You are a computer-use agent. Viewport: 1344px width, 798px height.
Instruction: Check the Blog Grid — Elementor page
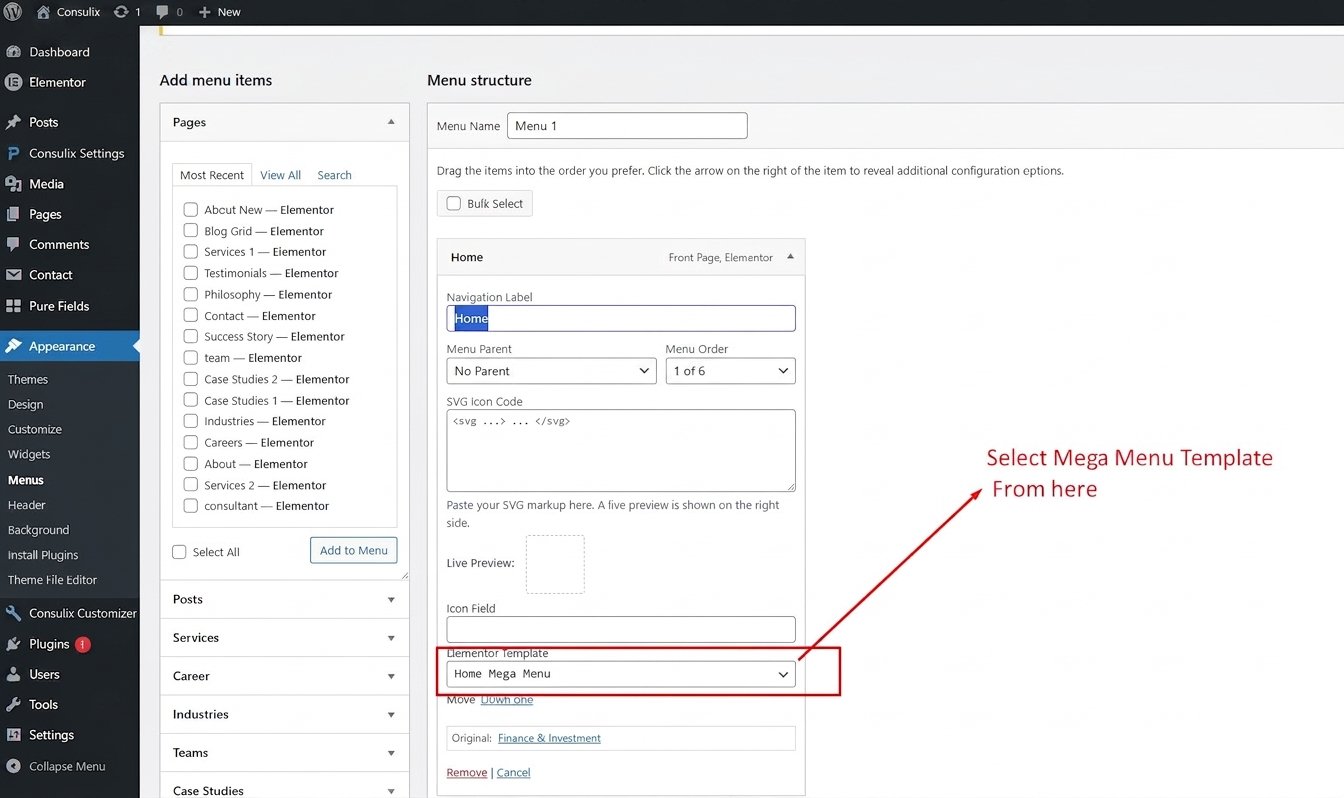click(191, 231)
